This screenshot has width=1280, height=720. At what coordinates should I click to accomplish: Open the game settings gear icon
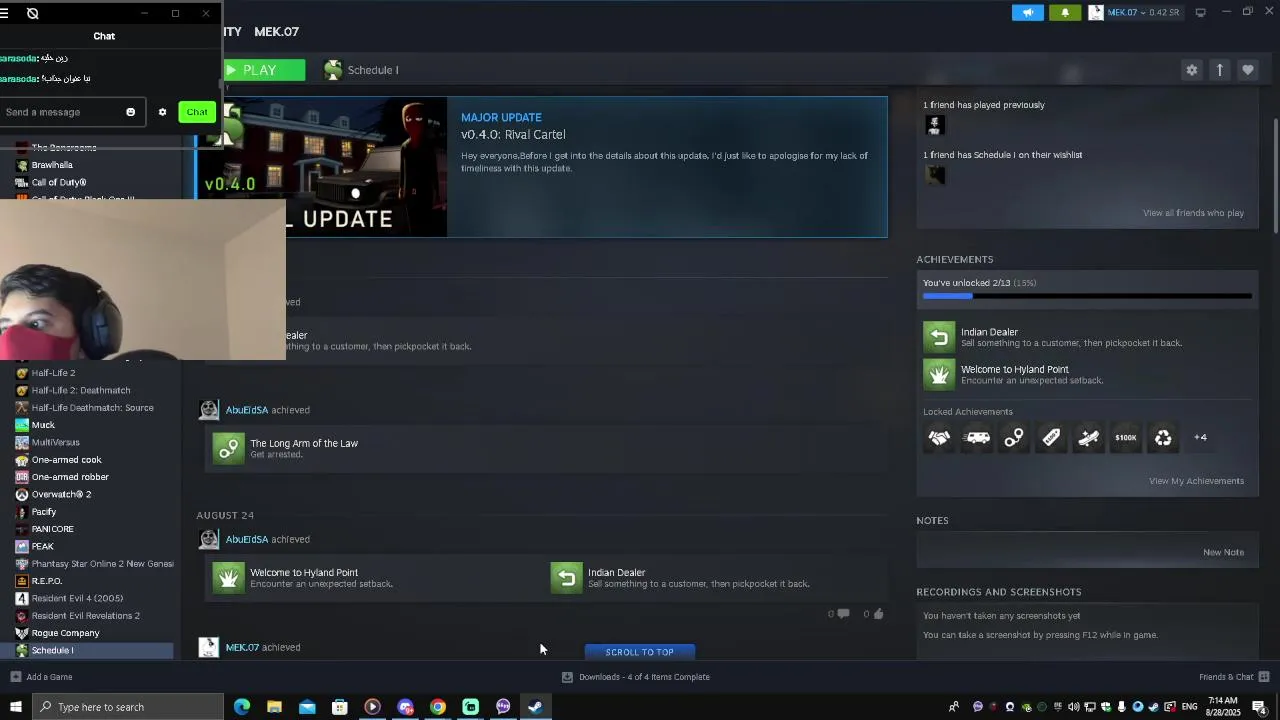(x=1191, y=70)
